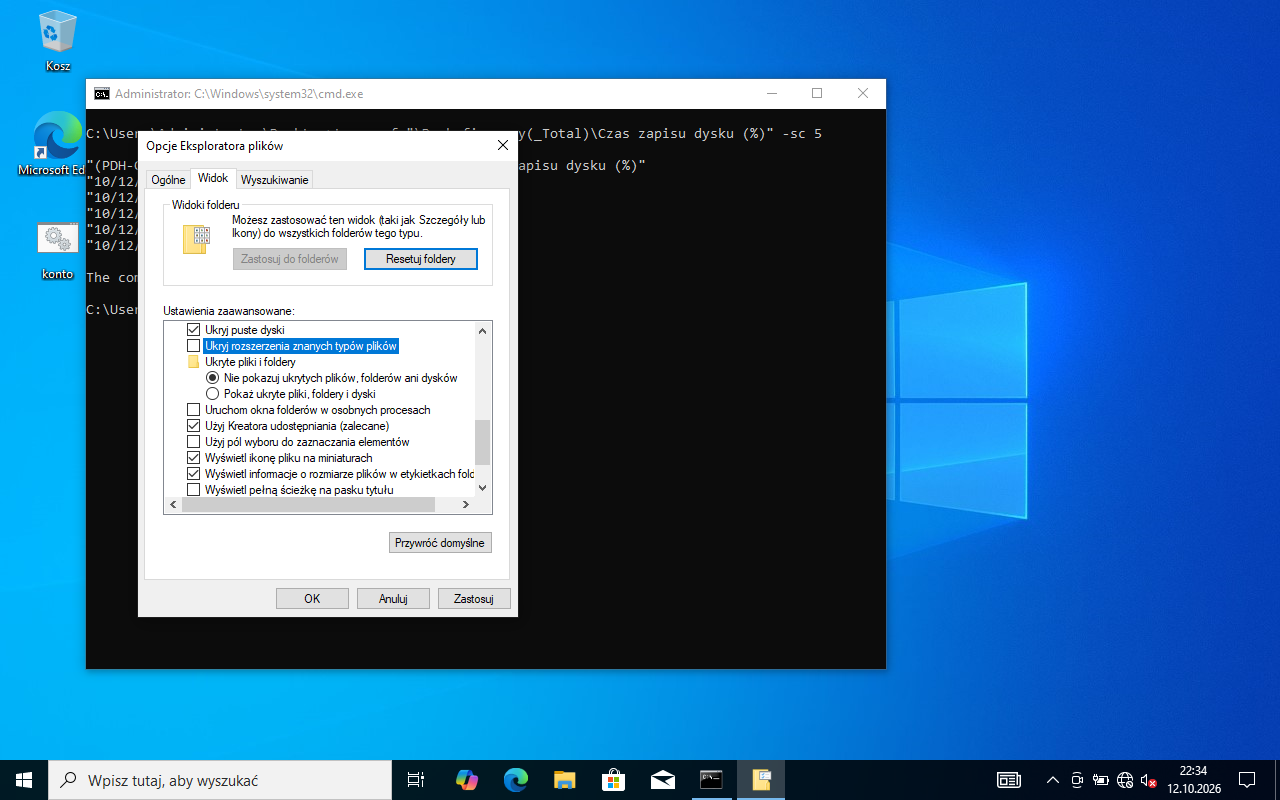1280x800 pixels.
Task: Open the Mail app taskbar icon
Action: point(662,780)
